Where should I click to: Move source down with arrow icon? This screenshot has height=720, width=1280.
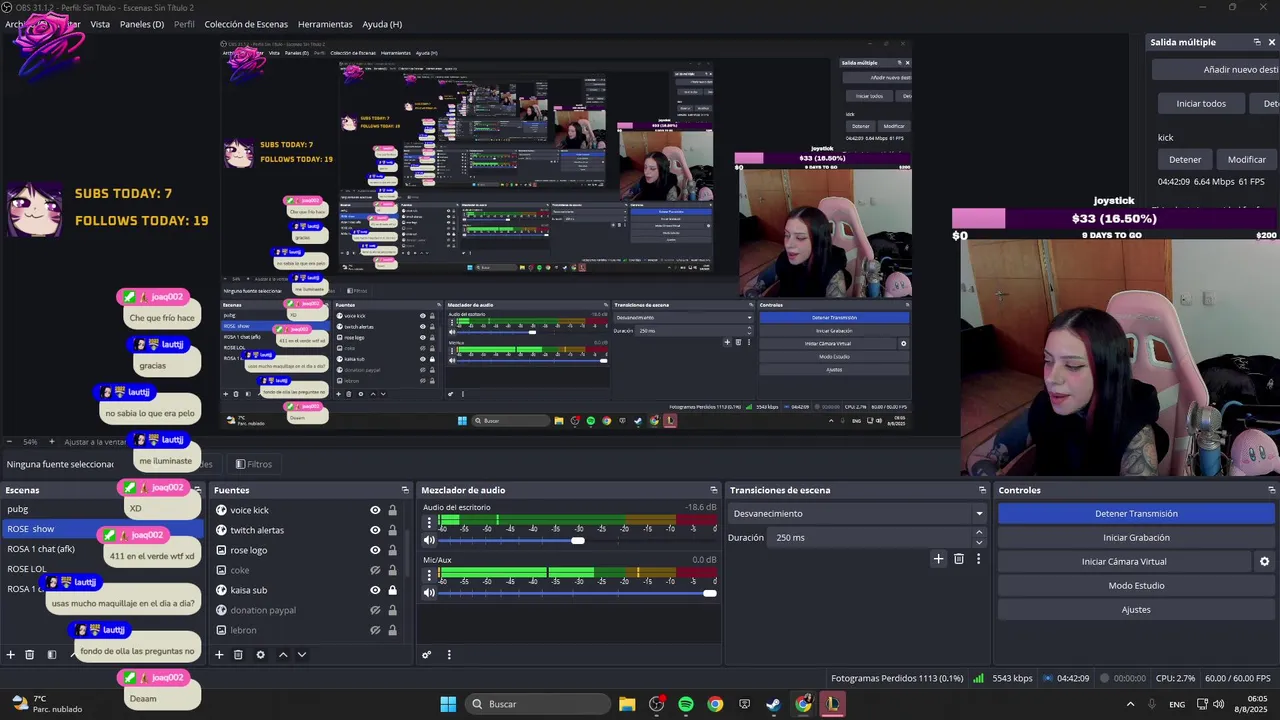click(301, 655)
